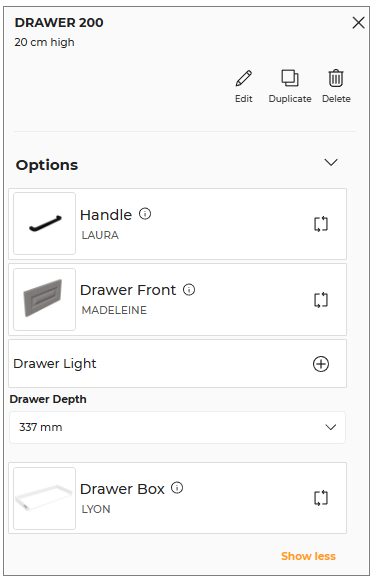Image resolution: width=374 pixels, height=579 pixels.
Task: Click the Drawer Light row label
Action: tap(55, 364)
